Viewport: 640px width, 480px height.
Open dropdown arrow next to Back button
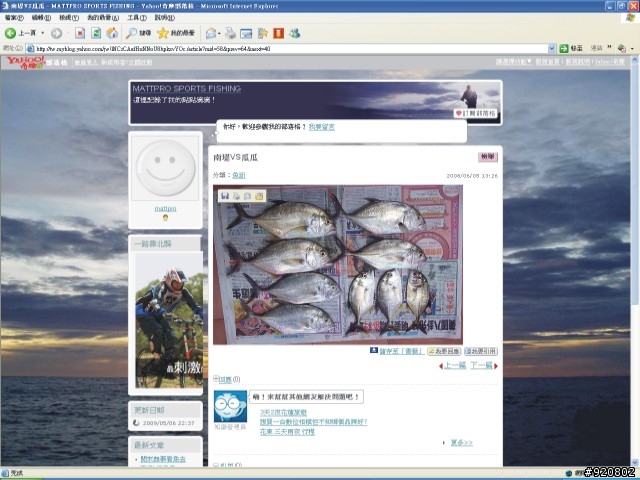(42, 33)
